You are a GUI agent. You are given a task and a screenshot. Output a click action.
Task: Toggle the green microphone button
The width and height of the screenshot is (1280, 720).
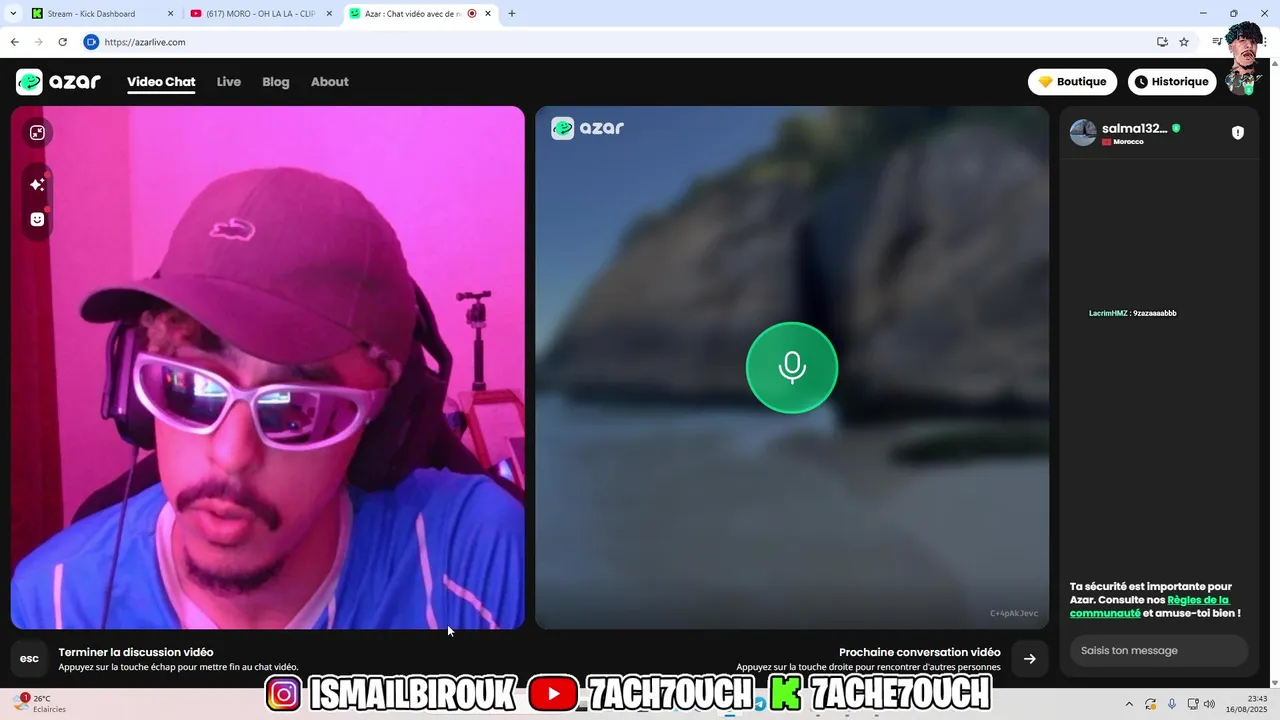(x=792, y=368)
